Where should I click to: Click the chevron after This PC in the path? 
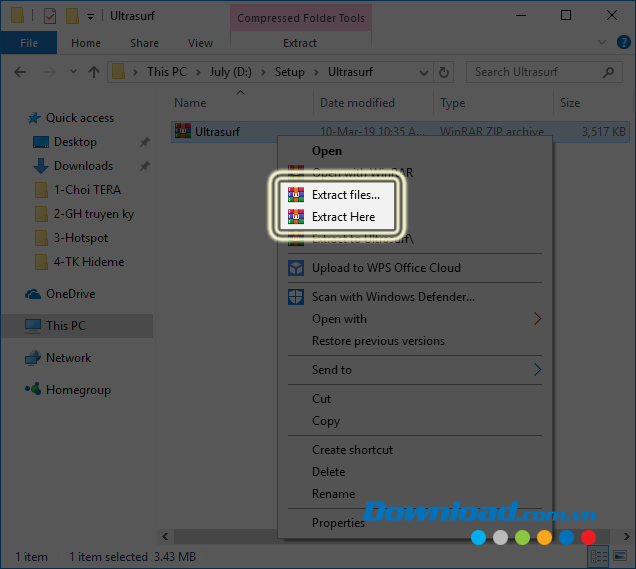pyautogui.click(x=198, y=72)
